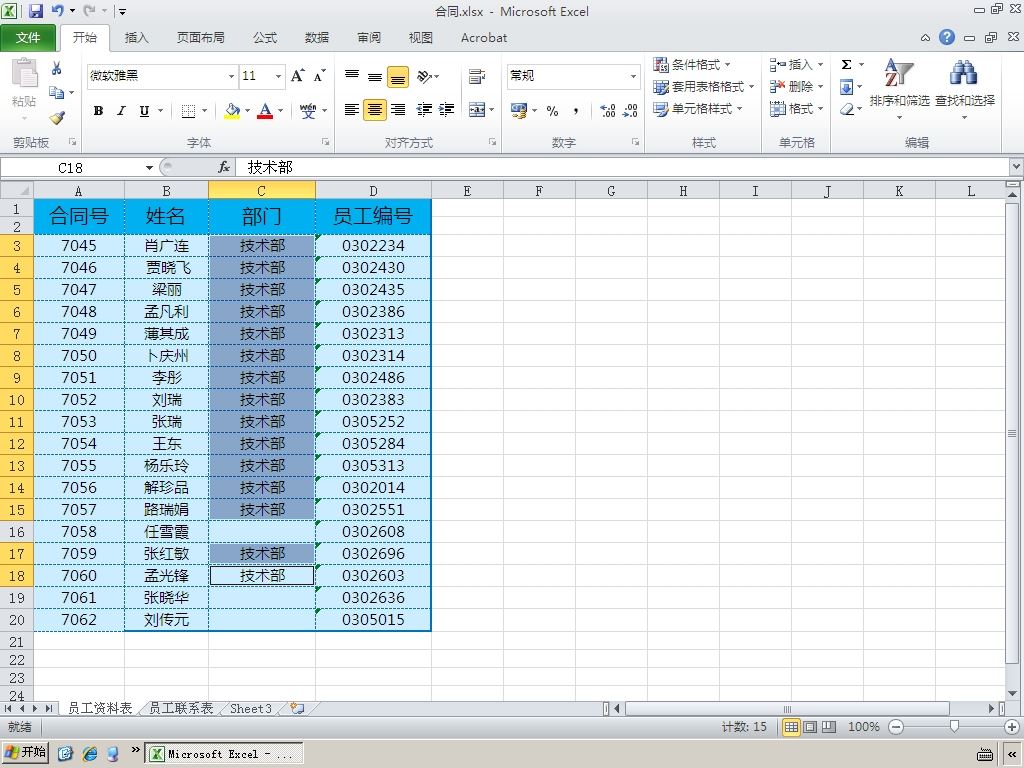This screenshot has height=768, width=1024.
Task: Switch to the Sheet3 tab
Action: pyautogui.click(x=251, y=709)
